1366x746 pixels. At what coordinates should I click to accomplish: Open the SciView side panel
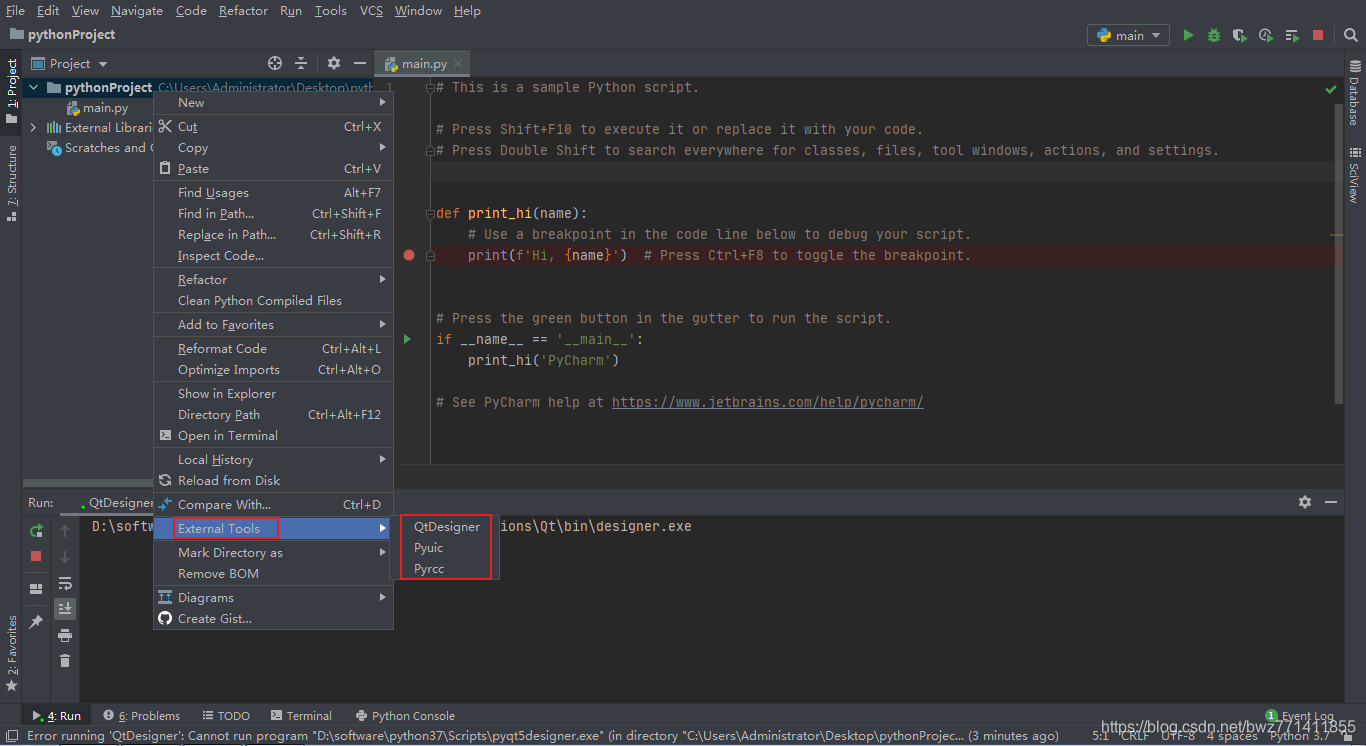[x=1354, y=175]
